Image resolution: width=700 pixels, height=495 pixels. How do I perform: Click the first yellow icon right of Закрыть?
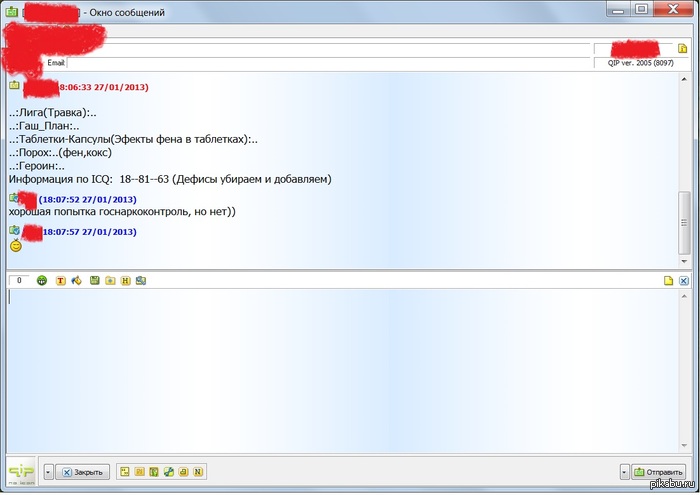pos(125,472)
